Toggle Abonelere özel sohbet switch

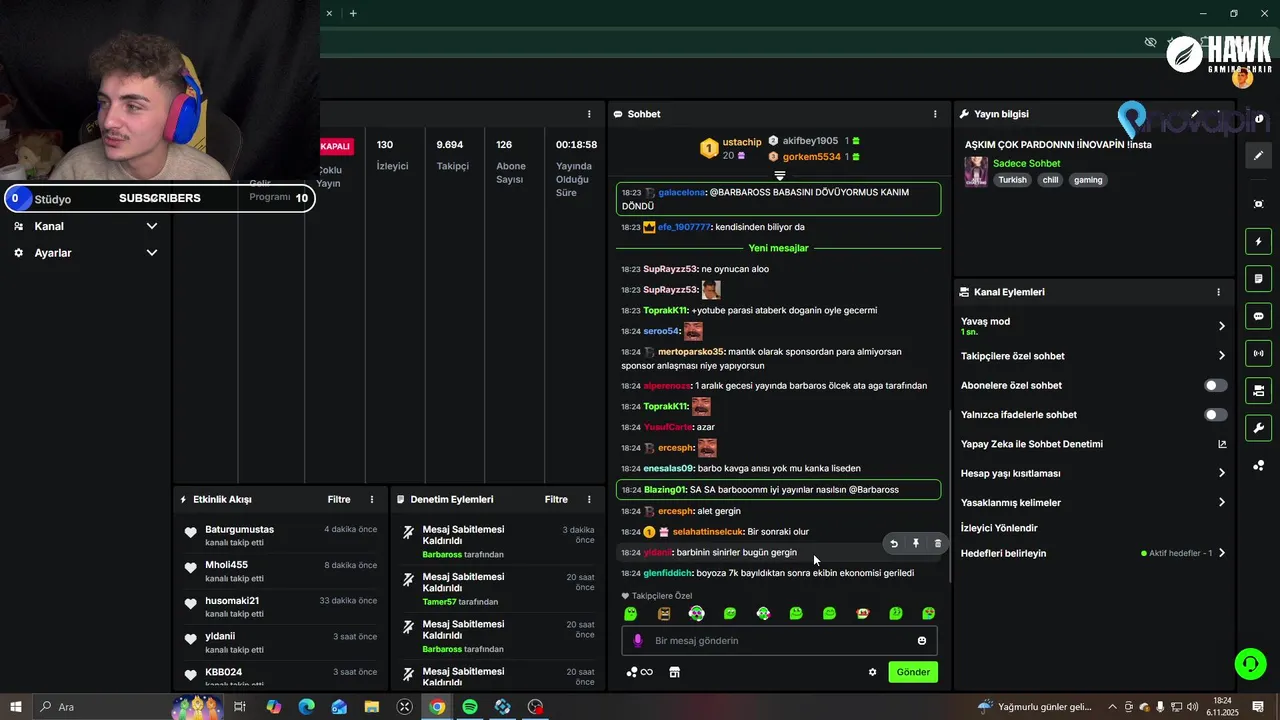pyautogui.click(x=1215, y=385)
